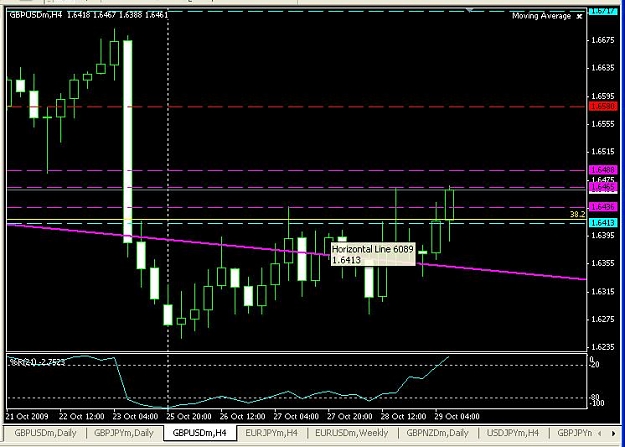The image size is (625, 447).
Task: Click the magenta 1.6488 price label
Action: pos(603,170)
